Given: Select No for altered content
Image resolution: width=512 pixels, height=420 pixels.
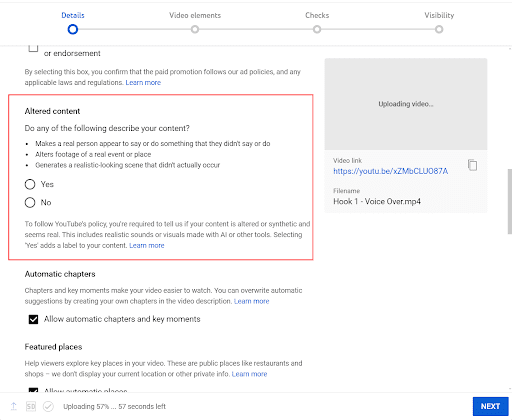Looking at the screenshot, I should pos(30,202).
